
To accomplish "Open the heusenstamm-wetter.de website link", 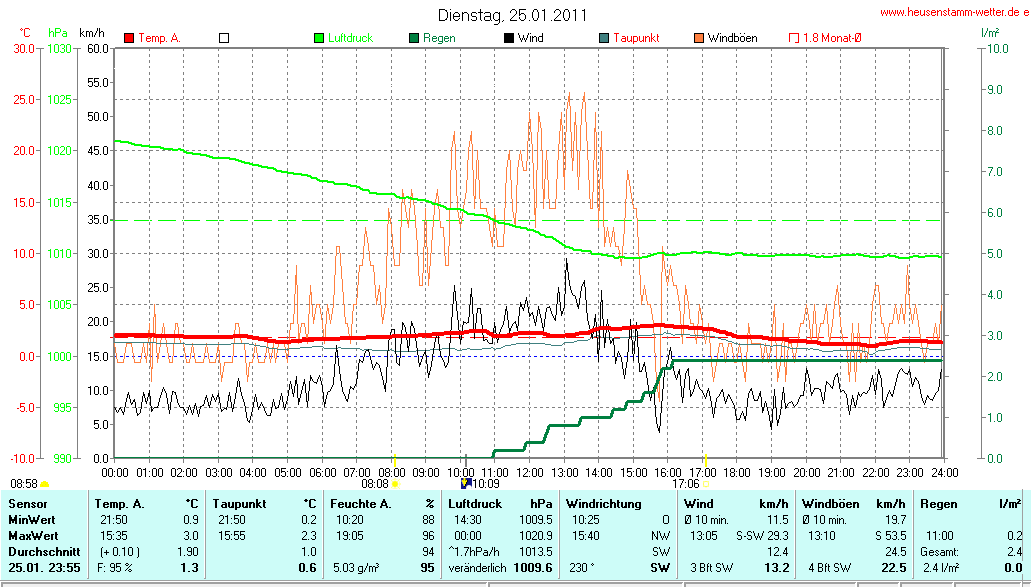I will (954, 12).
